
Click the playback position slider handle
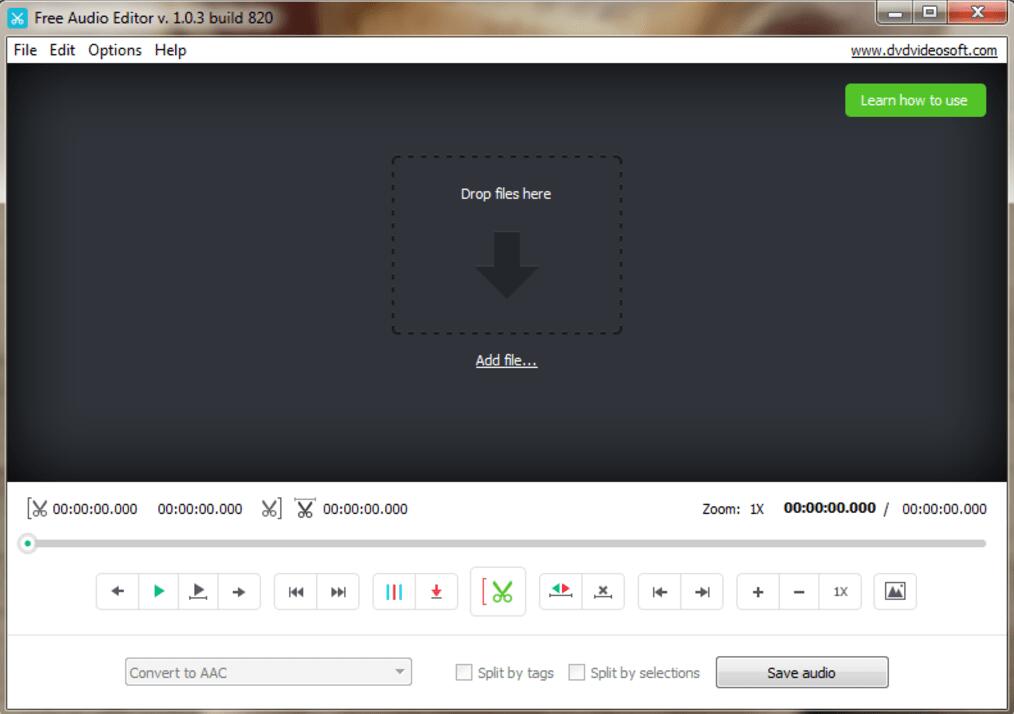[x=28, y=544]
